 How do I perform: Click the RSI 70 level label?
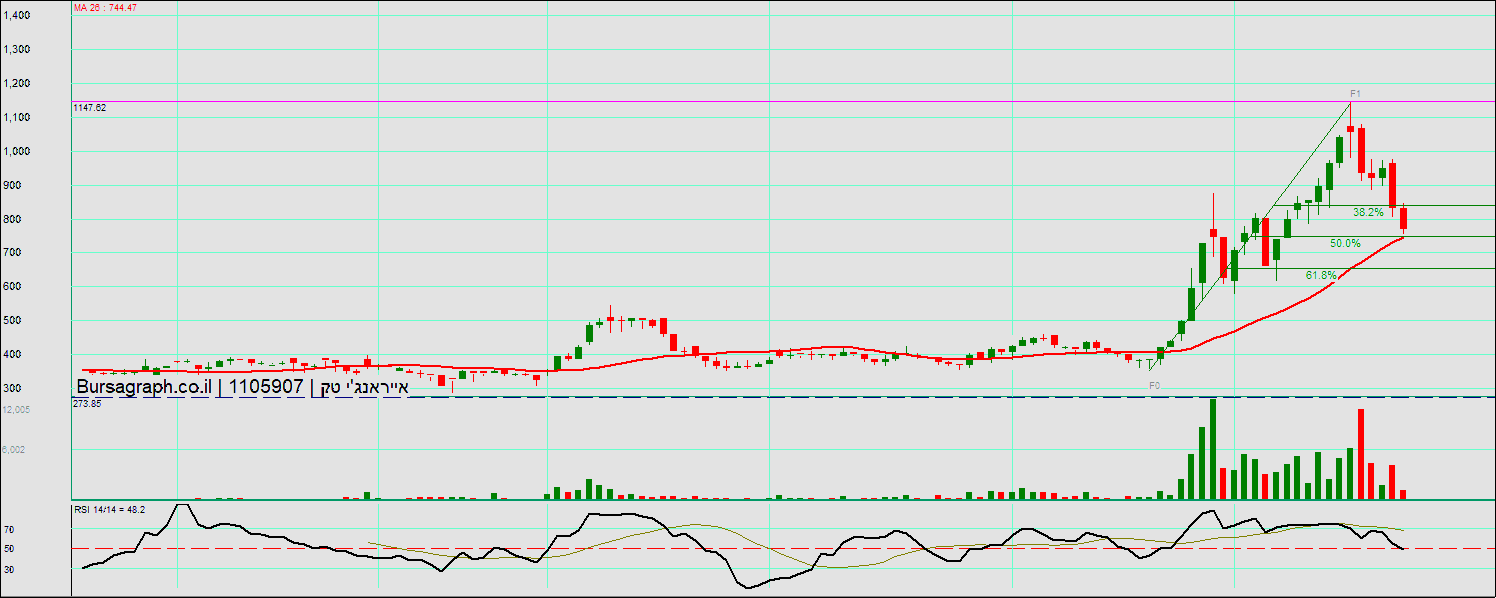9,529
